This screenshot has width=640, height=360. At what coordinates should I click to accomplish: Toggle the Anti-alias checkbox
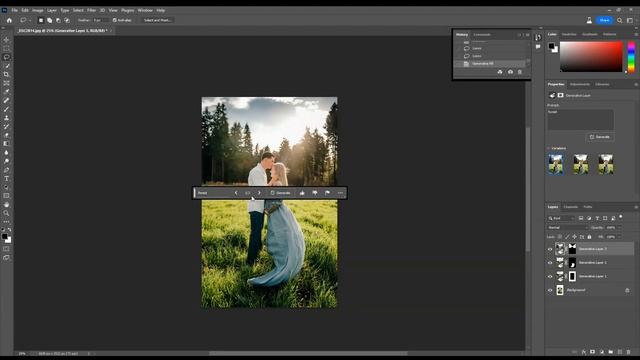pyautogui.click(x=115, y=20)
